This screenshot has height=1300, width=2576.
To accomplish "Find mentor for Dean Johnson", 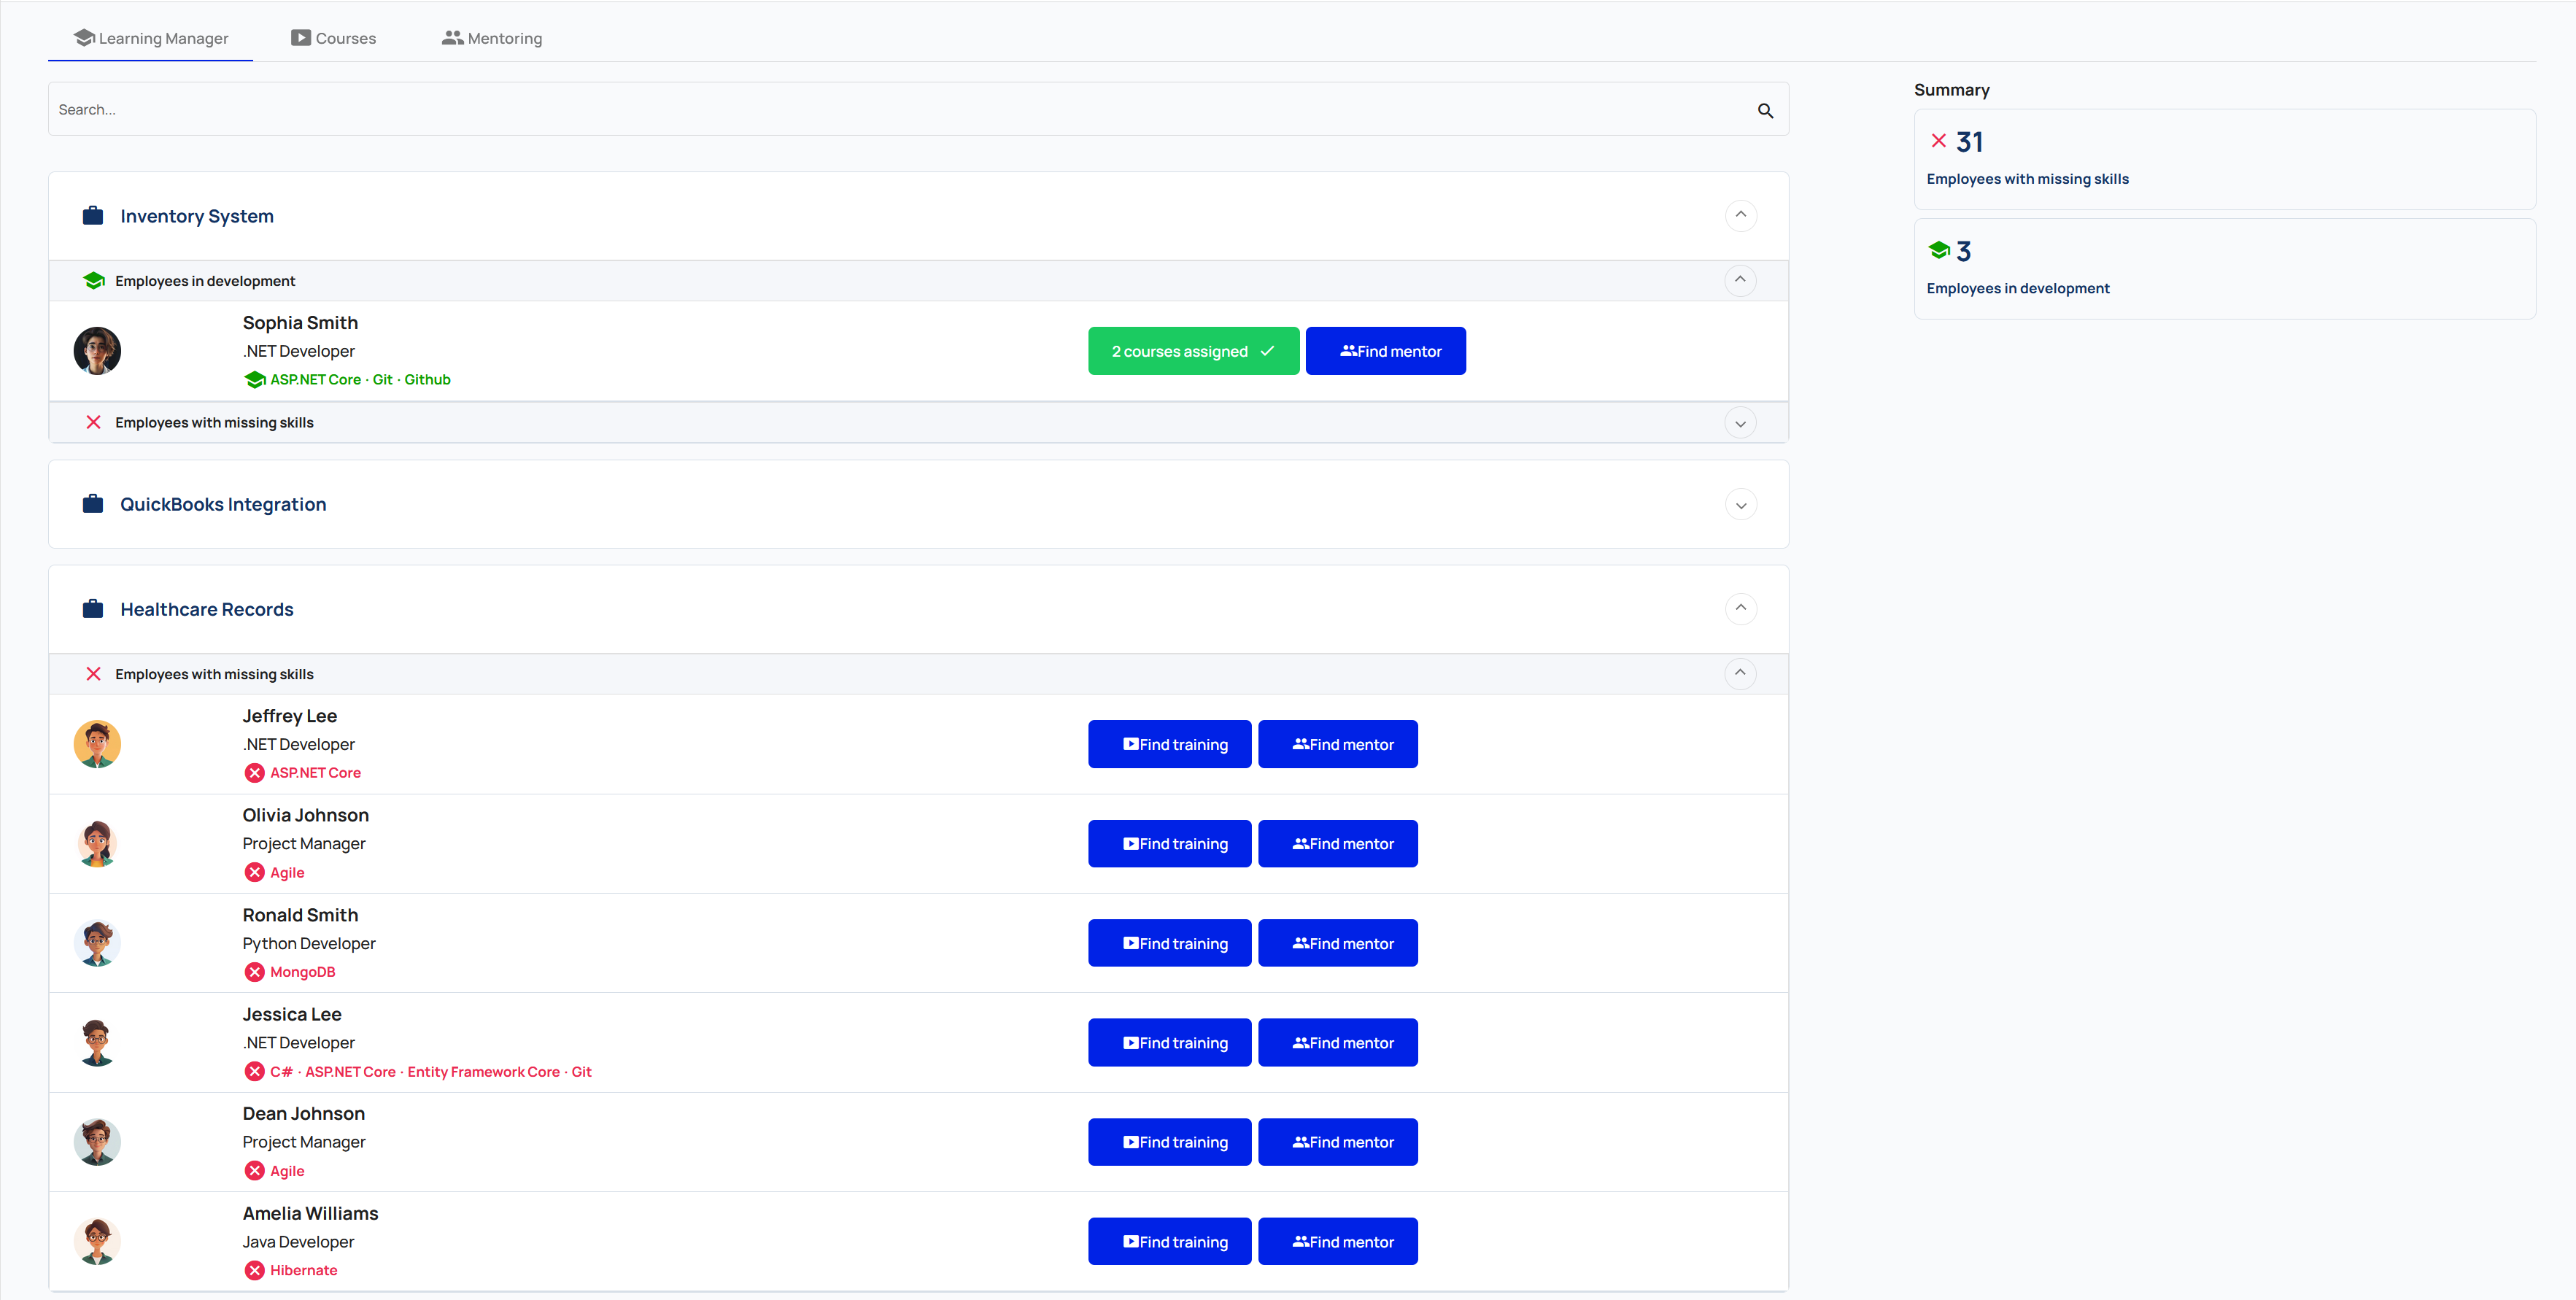I will [x=1337, y=1142].
